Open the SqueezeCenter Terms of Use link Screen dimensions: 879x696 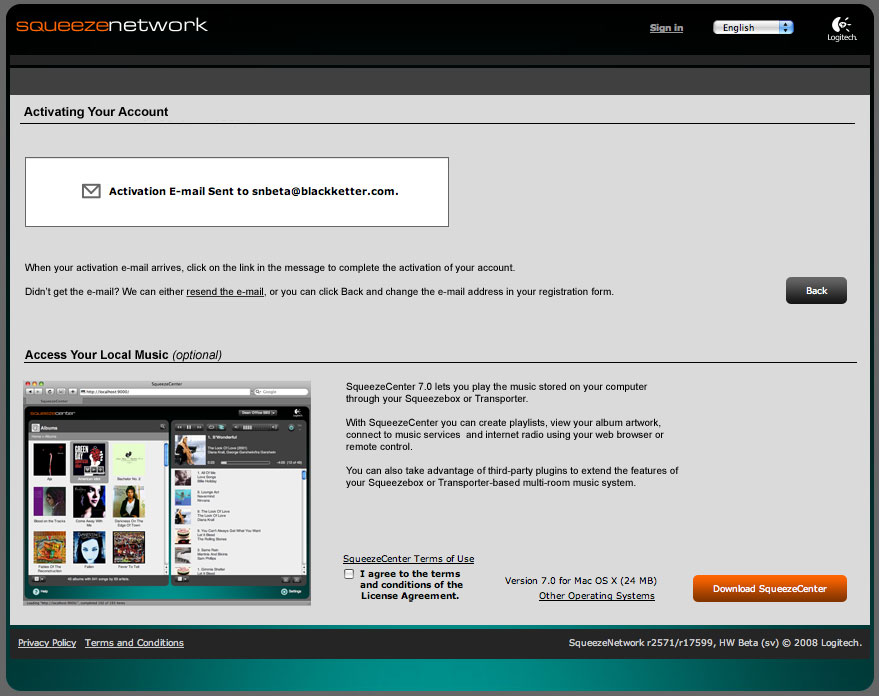pos(408,559)
